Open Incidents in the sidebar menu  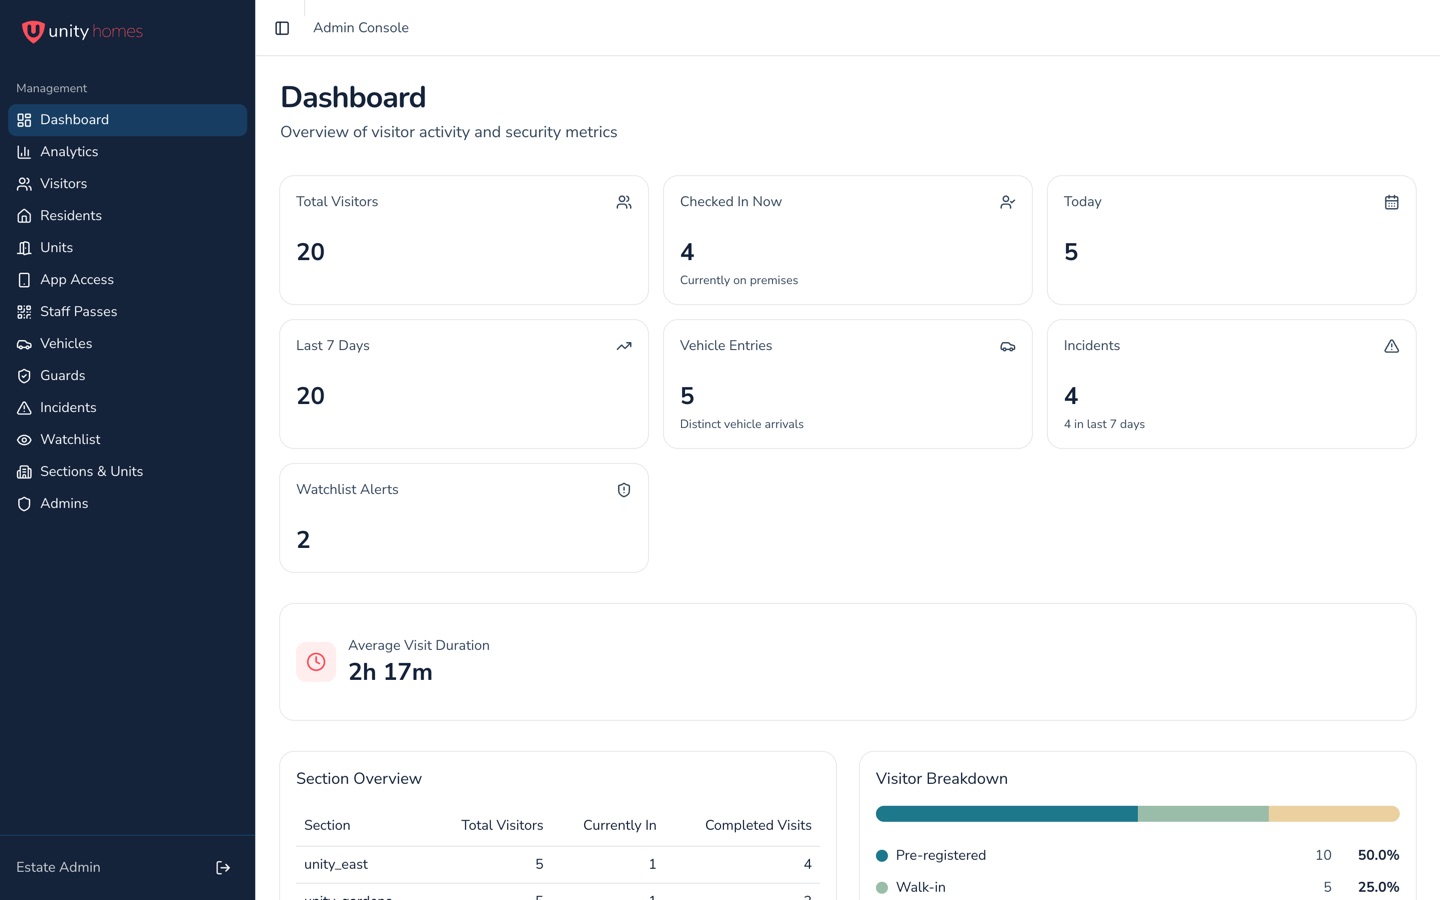128,408
